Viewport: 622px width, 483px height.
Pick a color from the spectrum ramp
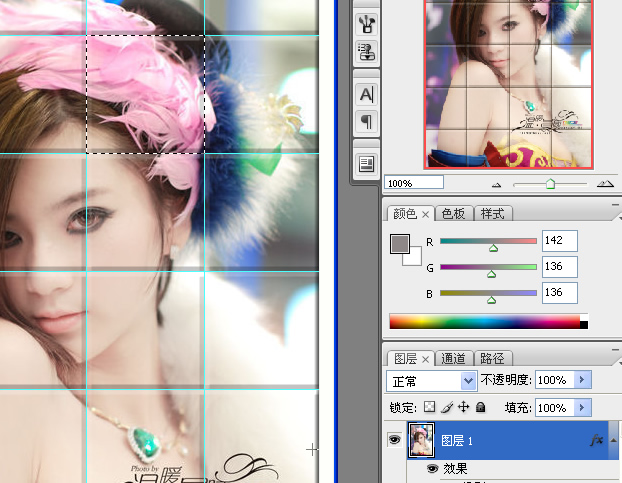coord(484,321)
